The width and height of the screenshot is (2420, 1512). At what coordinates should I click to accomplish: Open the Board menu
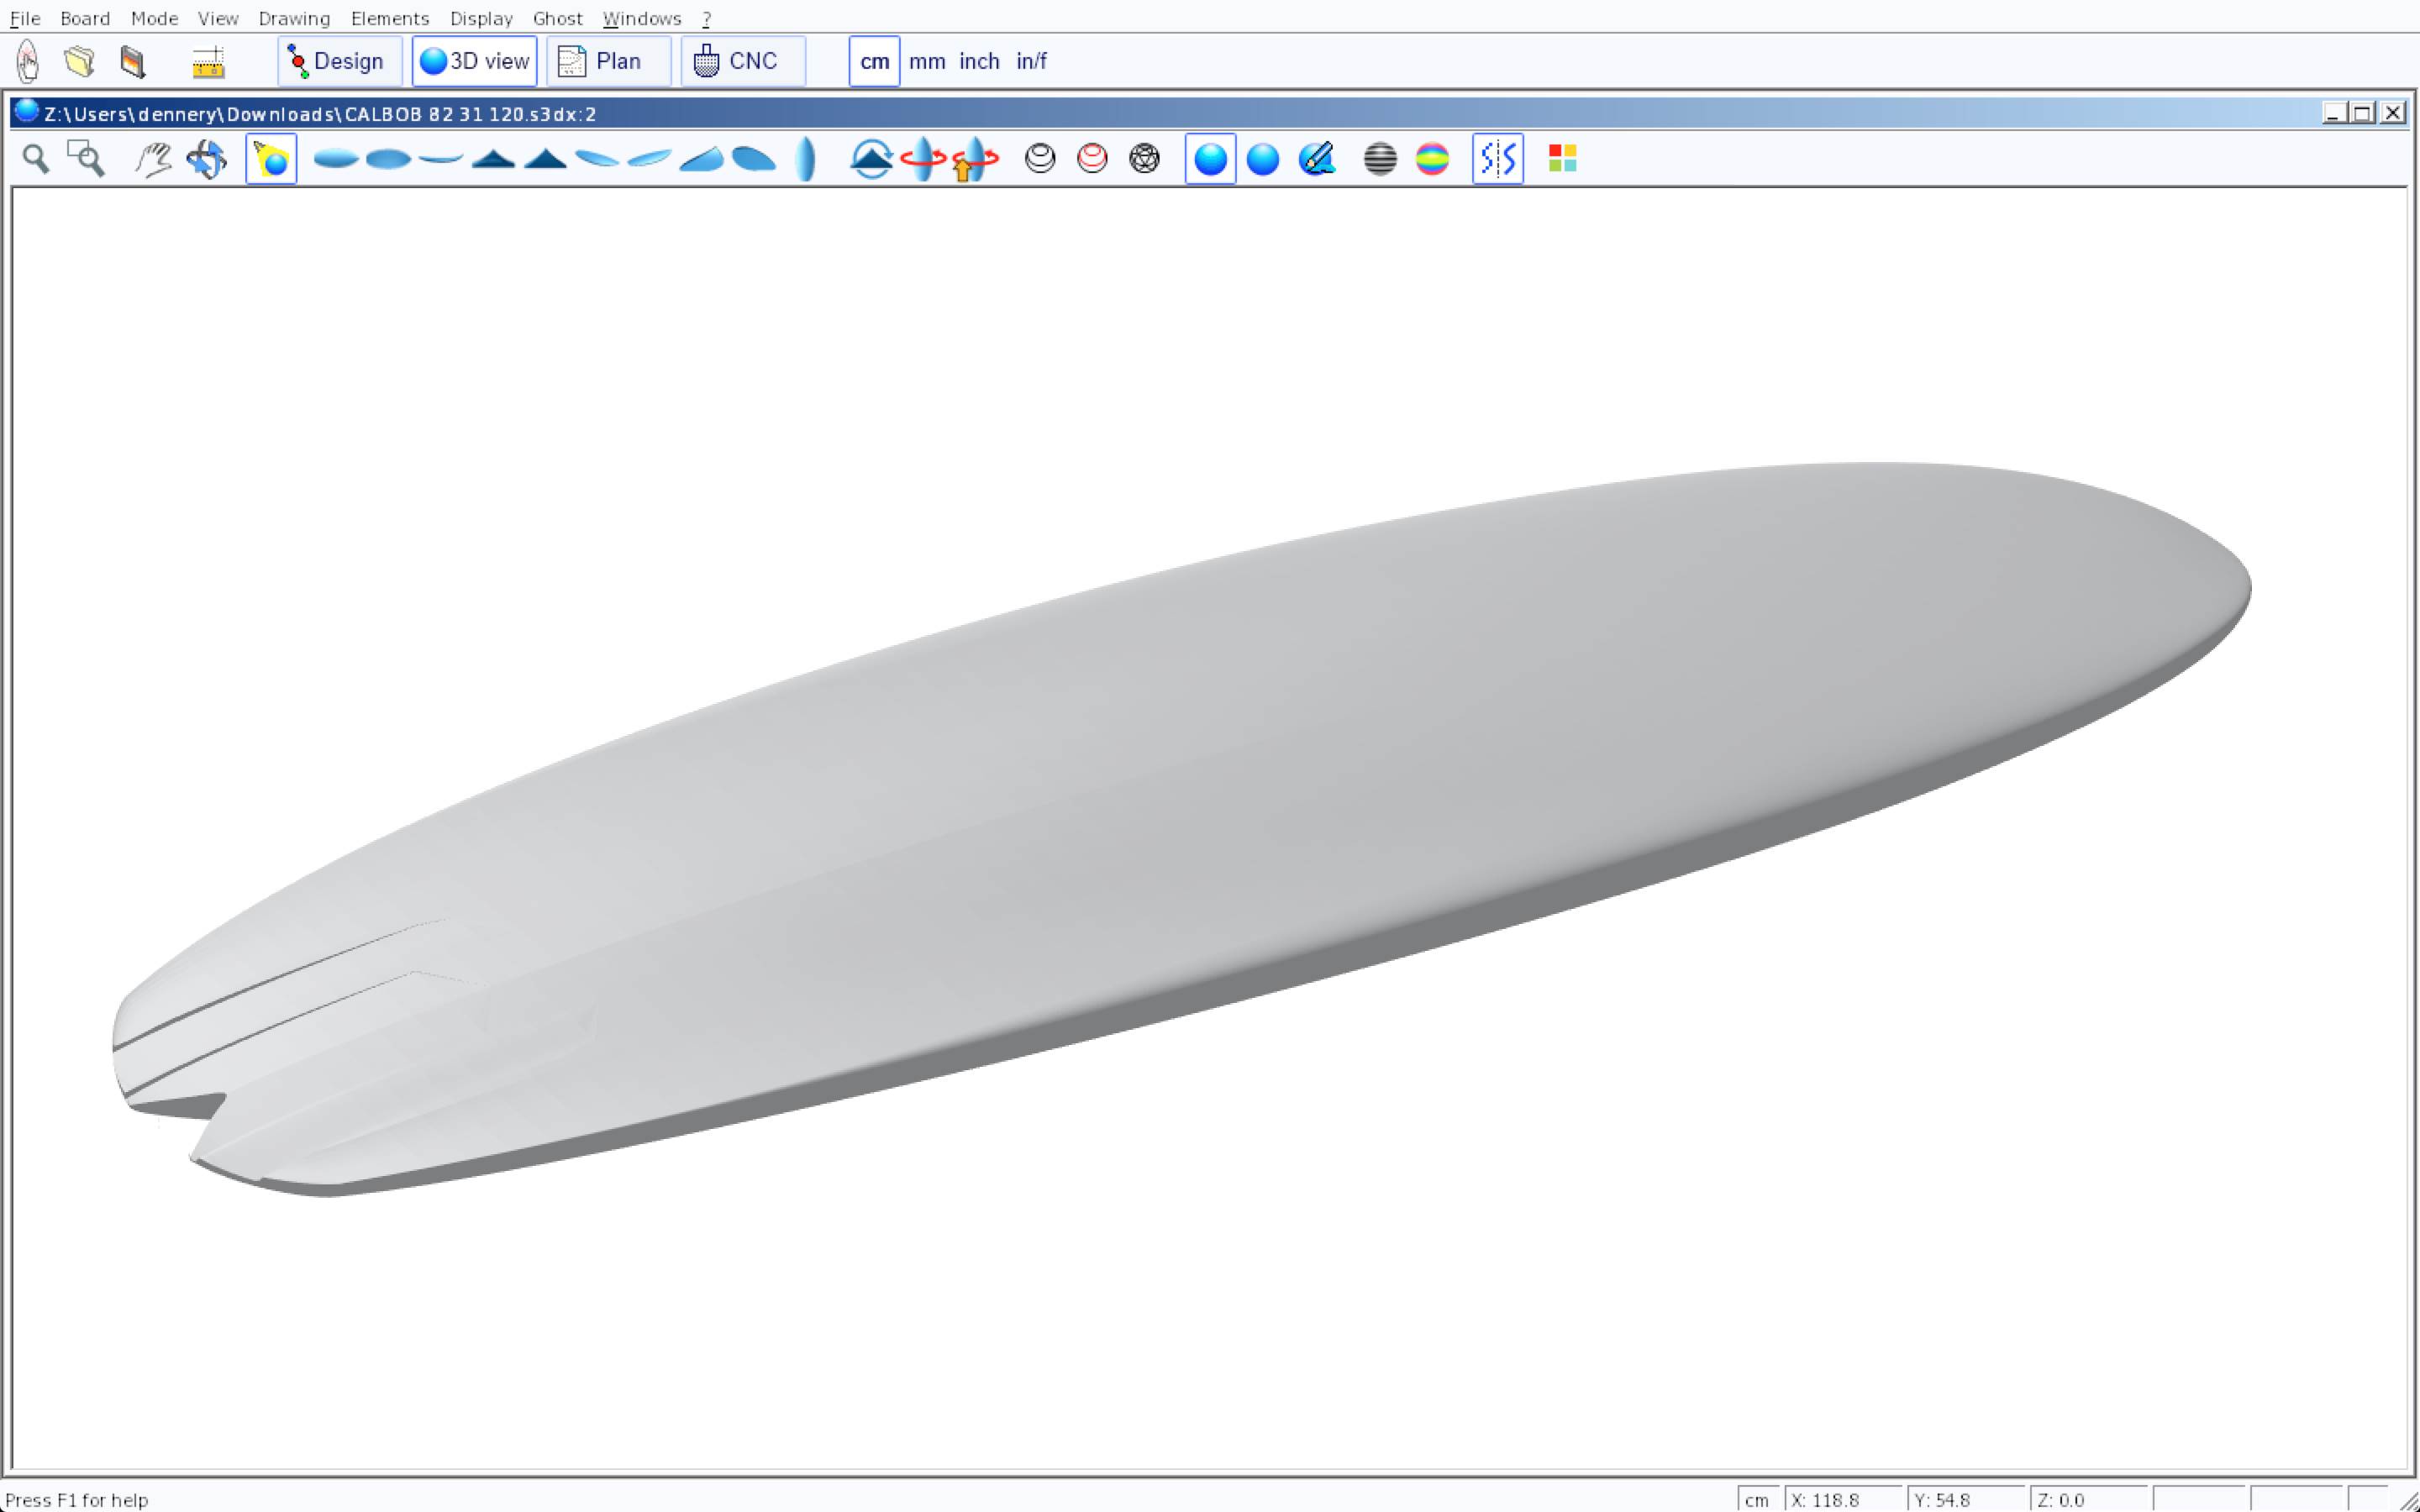84,18
